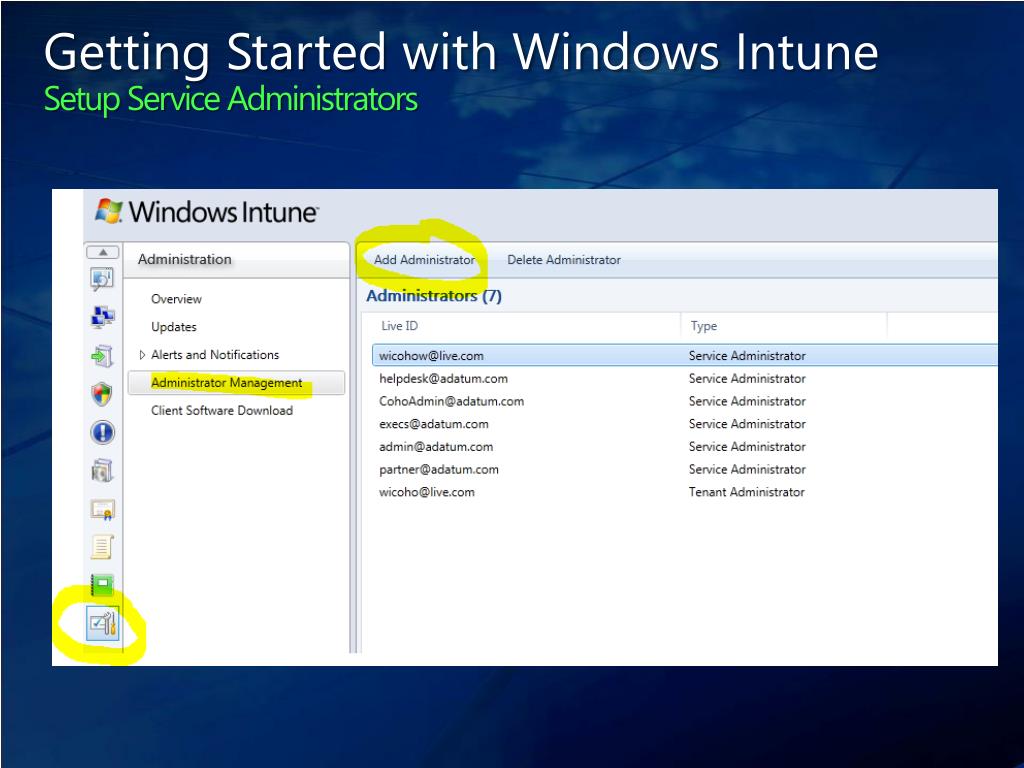Open the Software workspace icon
This screenshot has width=1024, height=768.
[x=102, y=470]
